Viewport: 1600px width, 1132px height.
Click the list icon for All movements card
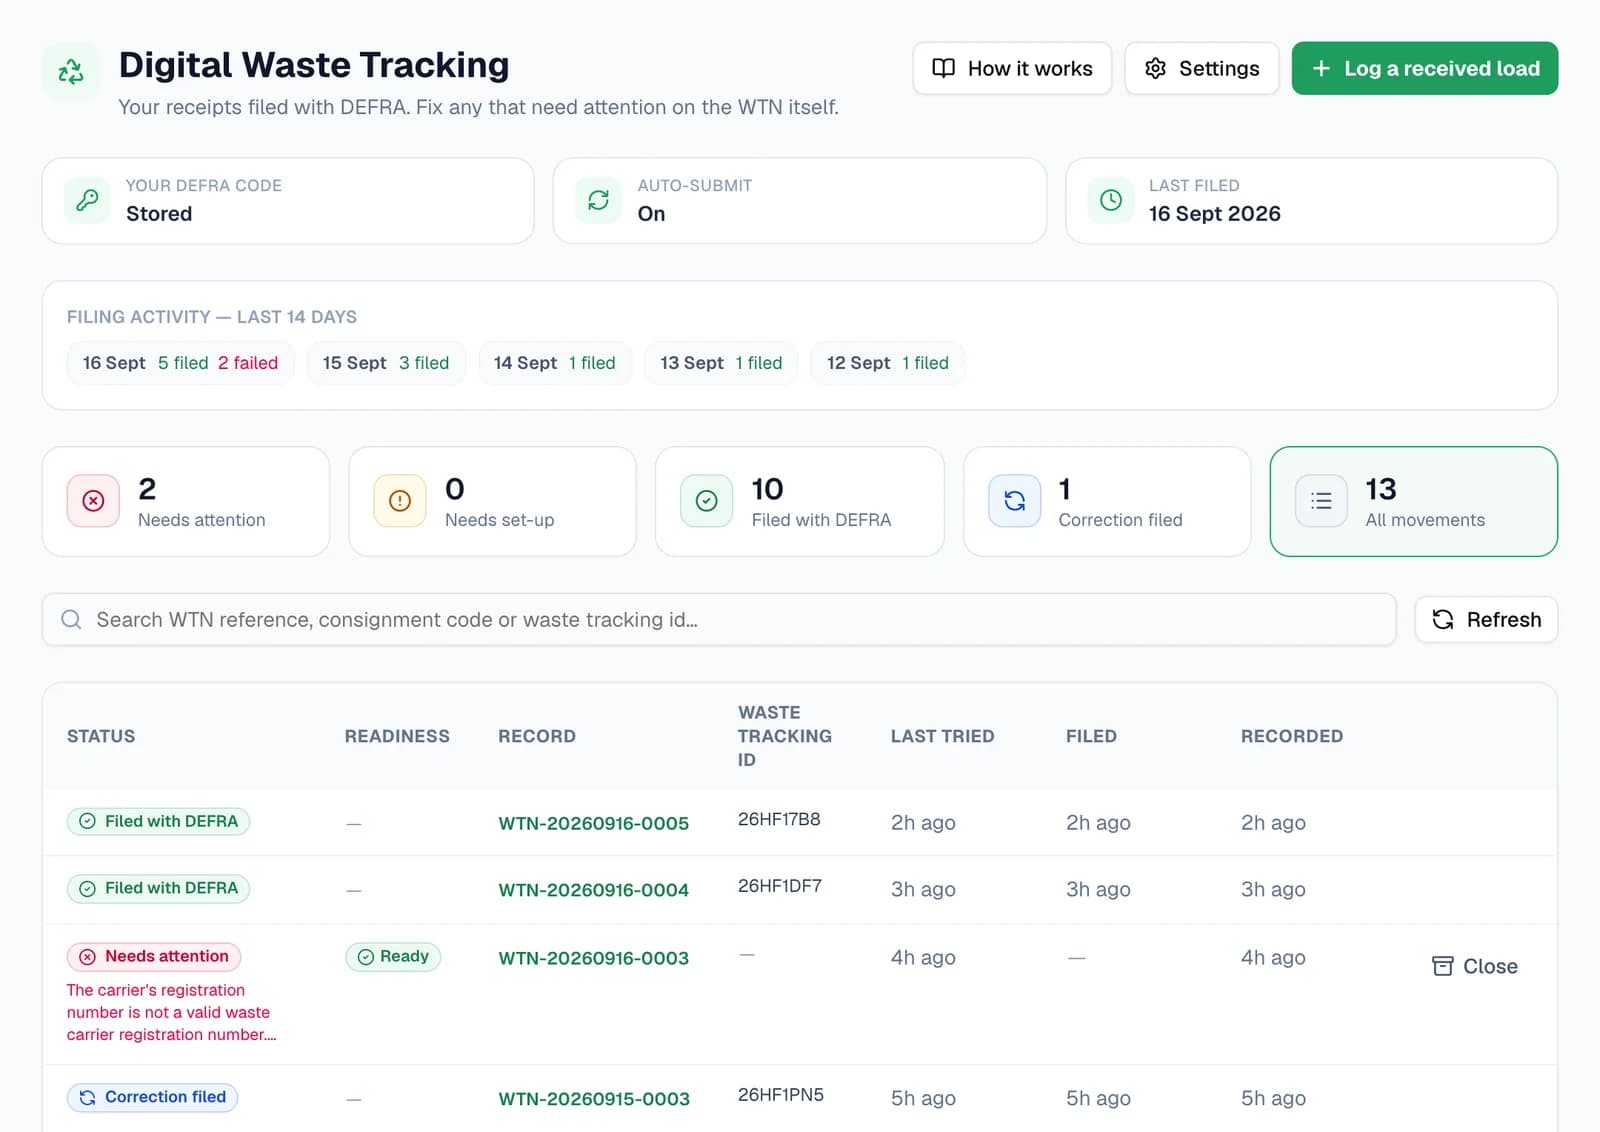(x=1322, y=501)
